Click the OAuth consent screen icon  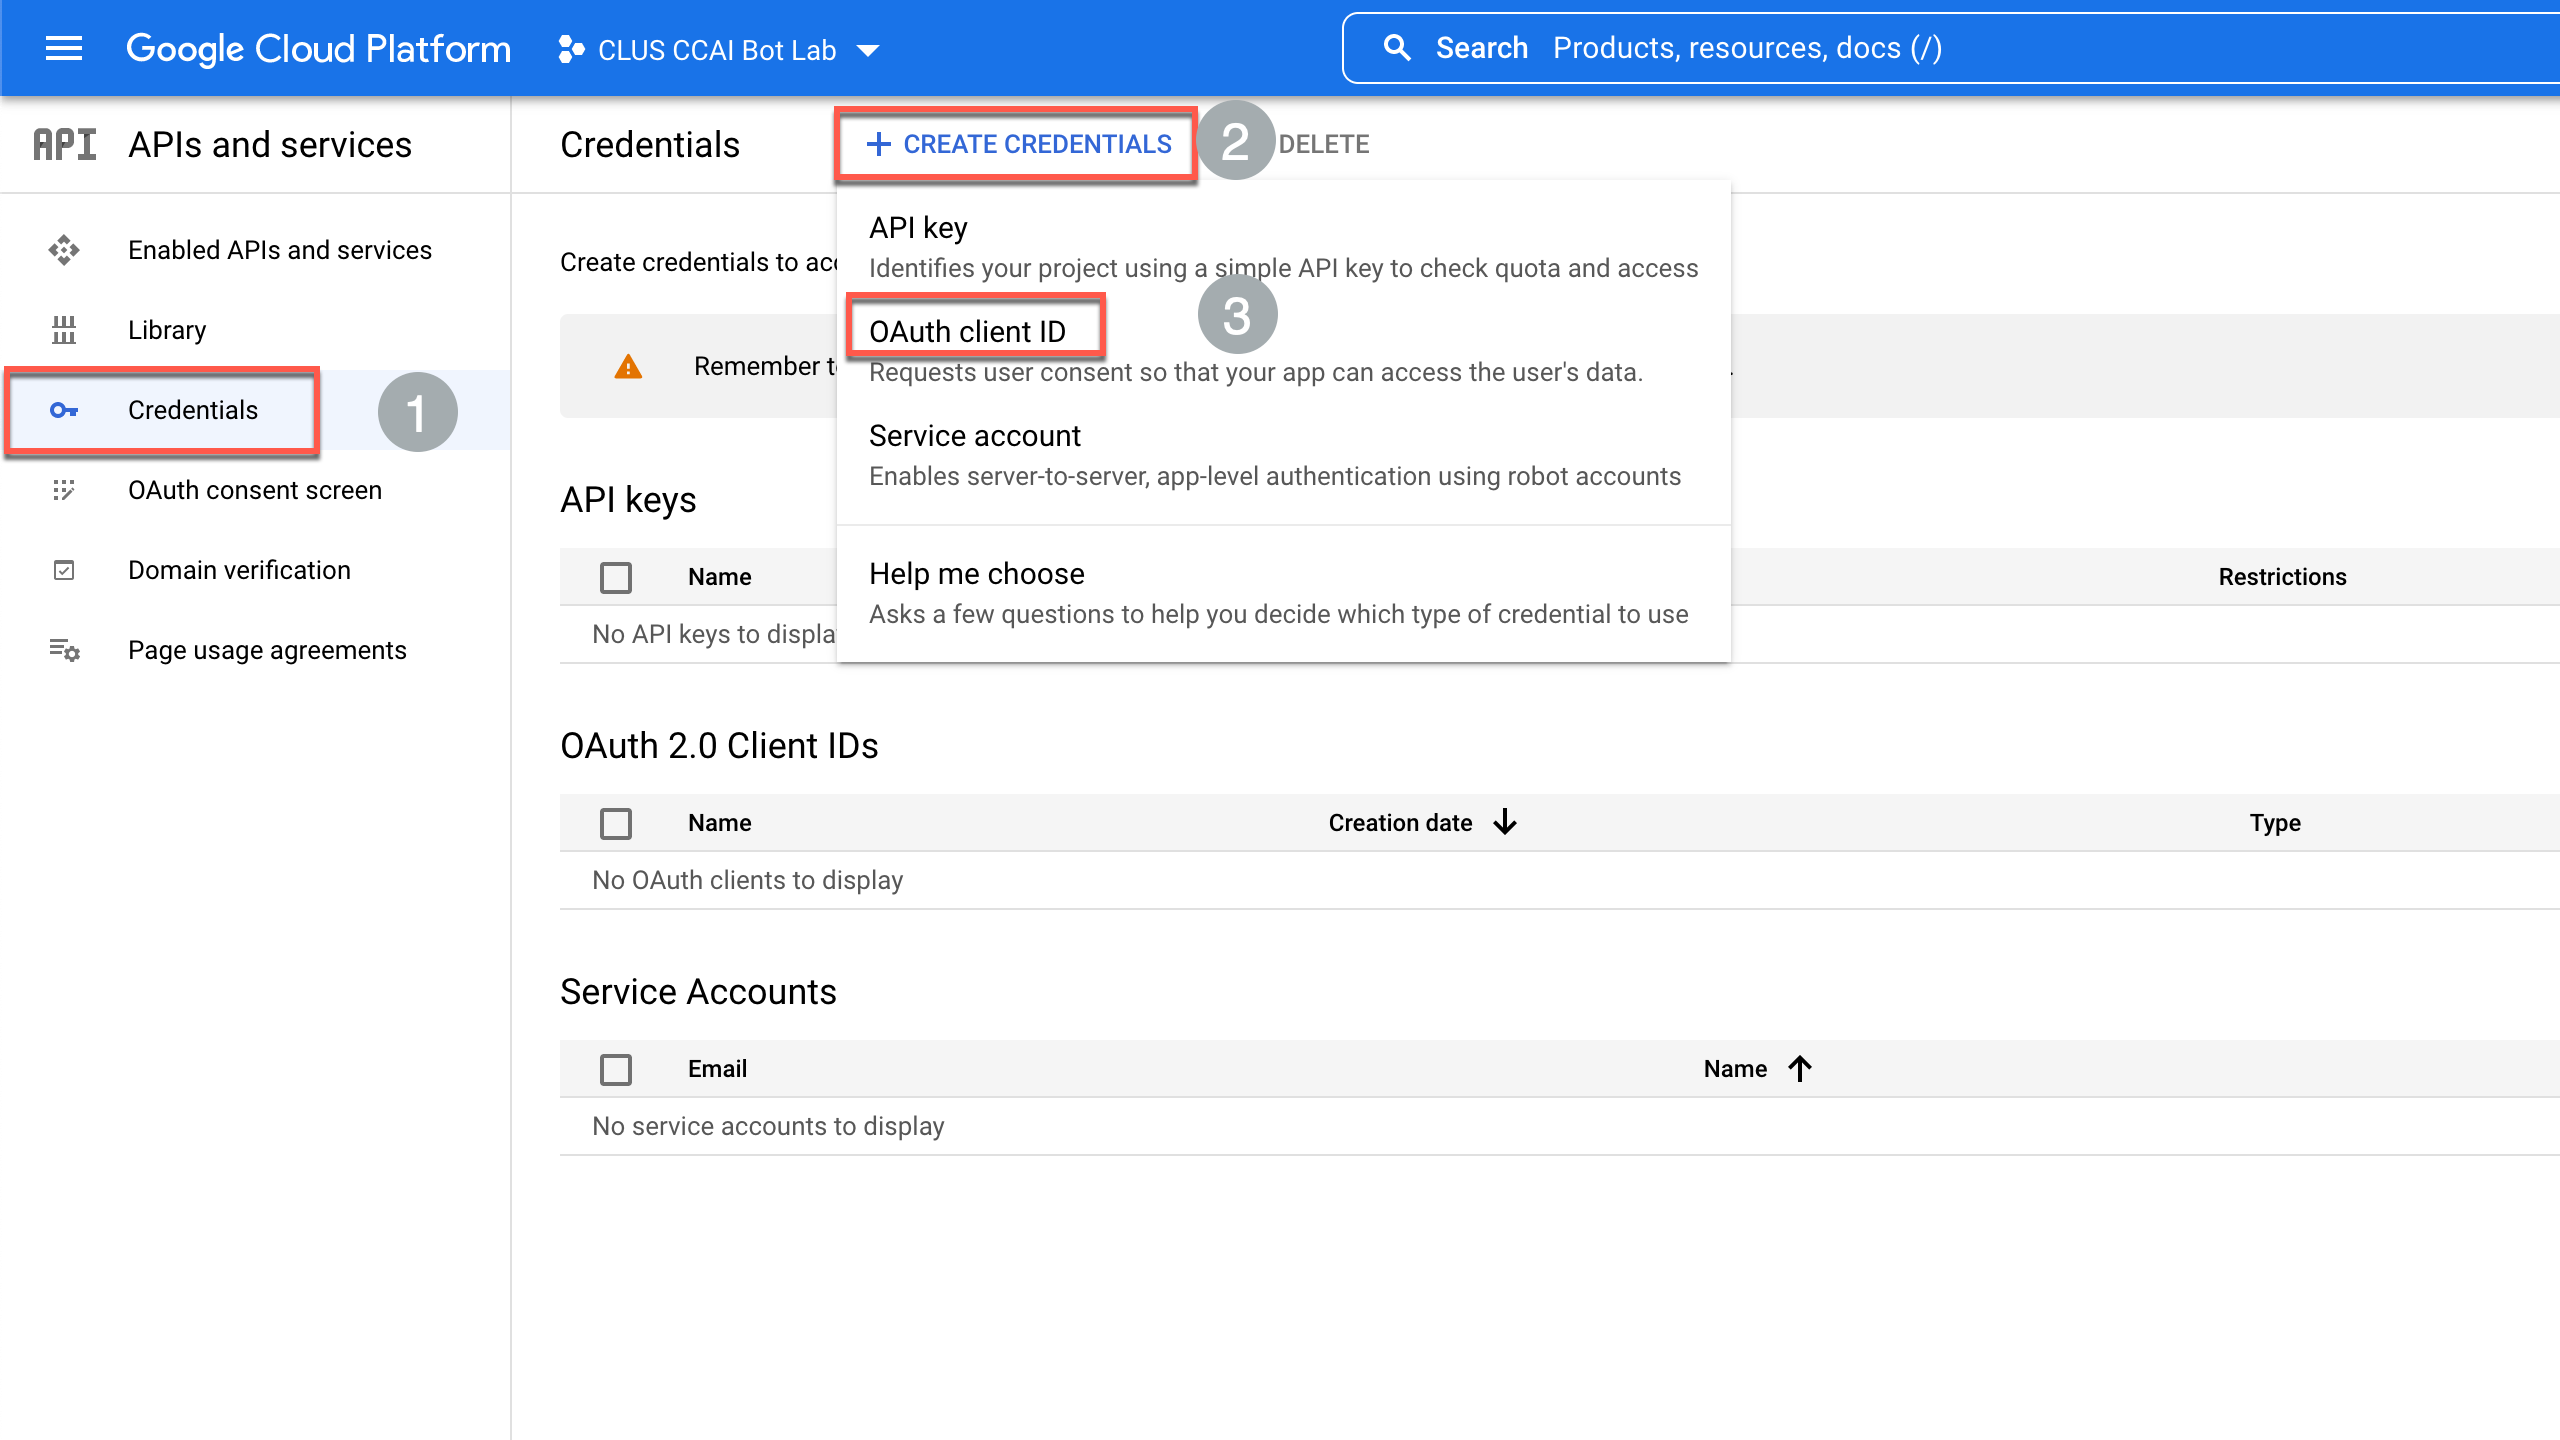click(x=64, y=490)
